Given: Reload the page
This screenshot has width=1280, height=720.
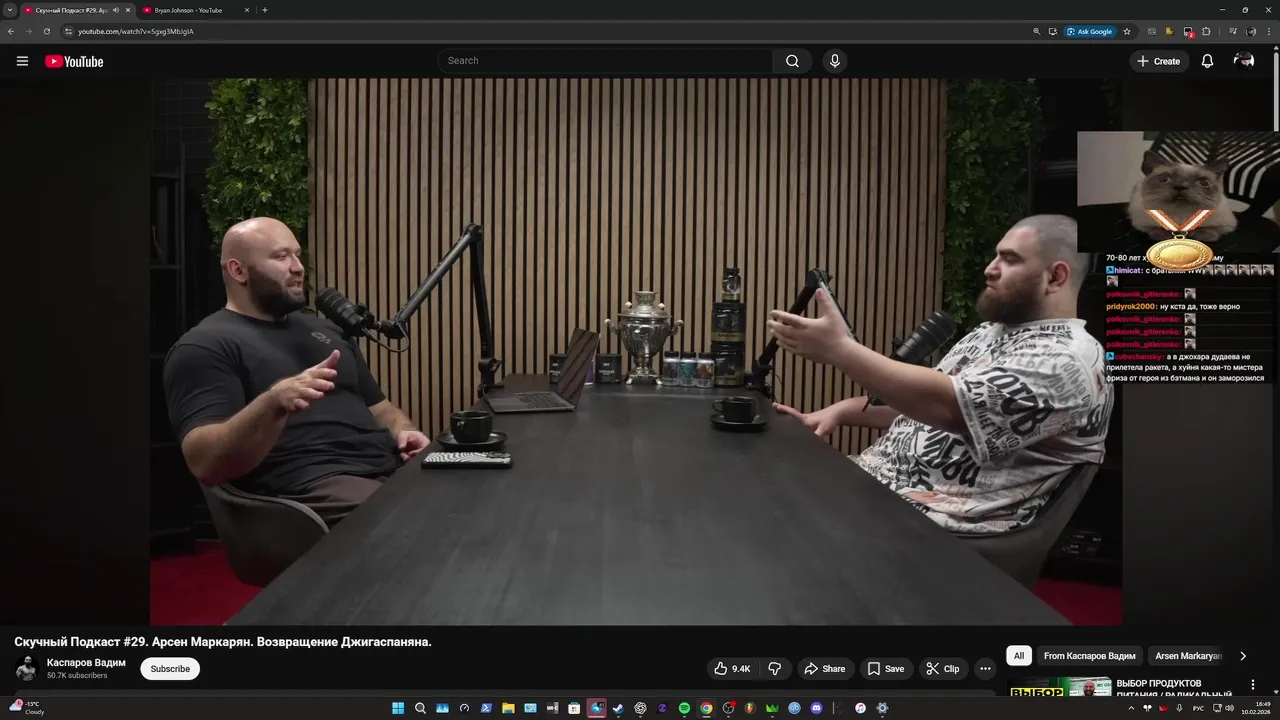Looking at the screenshot, I should [47, 31].
